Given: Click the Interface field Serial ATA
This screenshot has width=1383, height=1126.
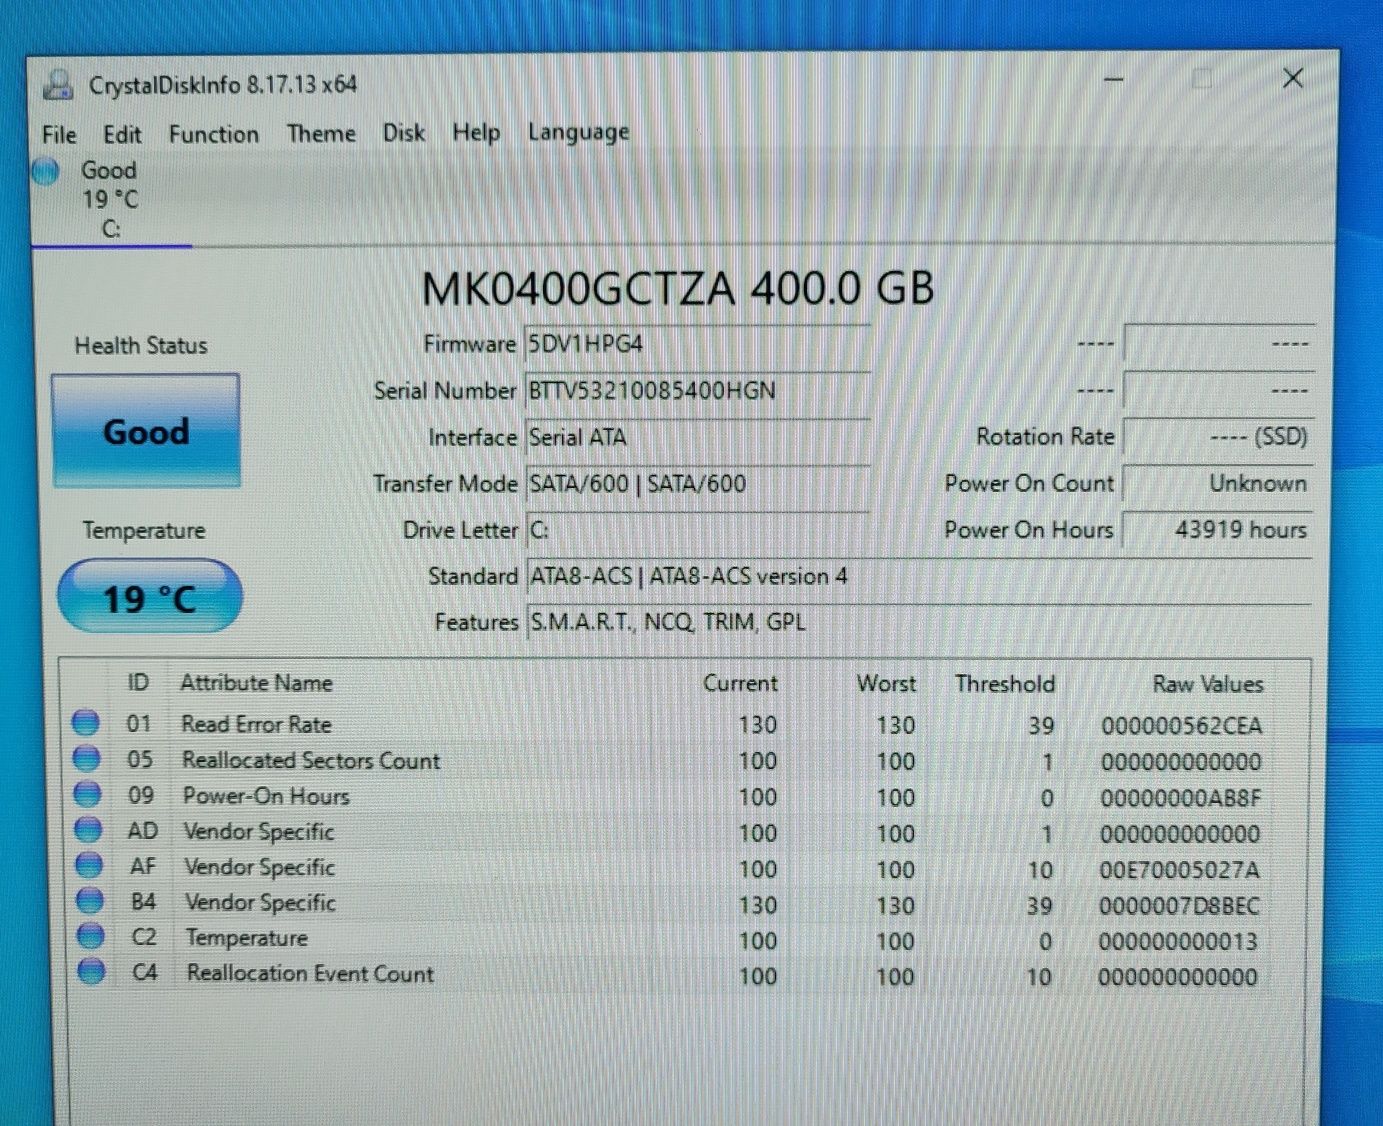Looking at the screenshot, I should 697,437.
